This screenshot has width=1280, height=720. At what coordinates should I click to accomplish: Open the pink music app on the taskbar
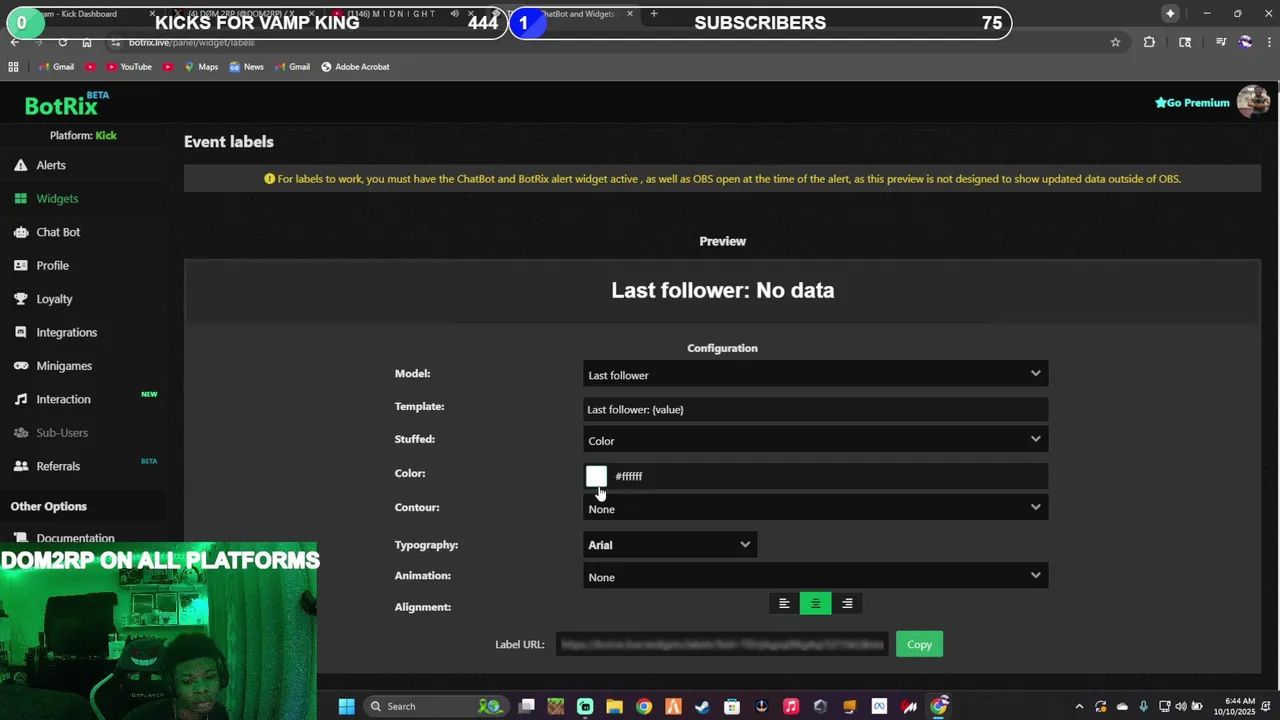[791, 706]
